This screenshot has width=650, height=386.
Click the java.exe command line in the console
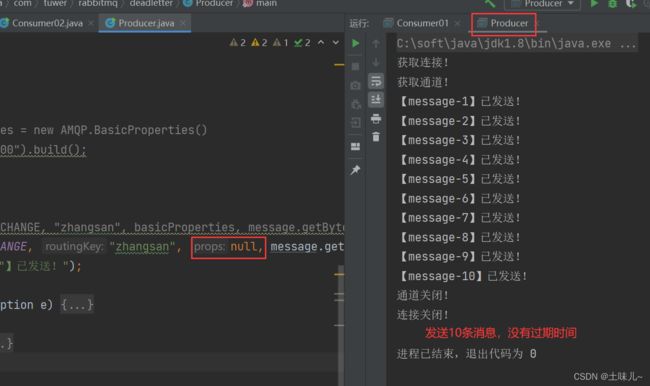(x=517, y=44)
